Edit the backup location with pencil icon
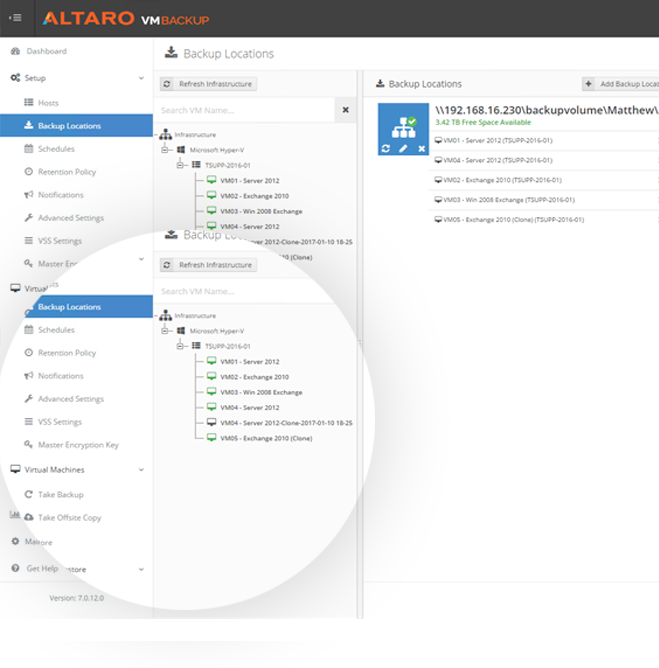The height and width of the screenshot is (668, 659). point(403,149)
